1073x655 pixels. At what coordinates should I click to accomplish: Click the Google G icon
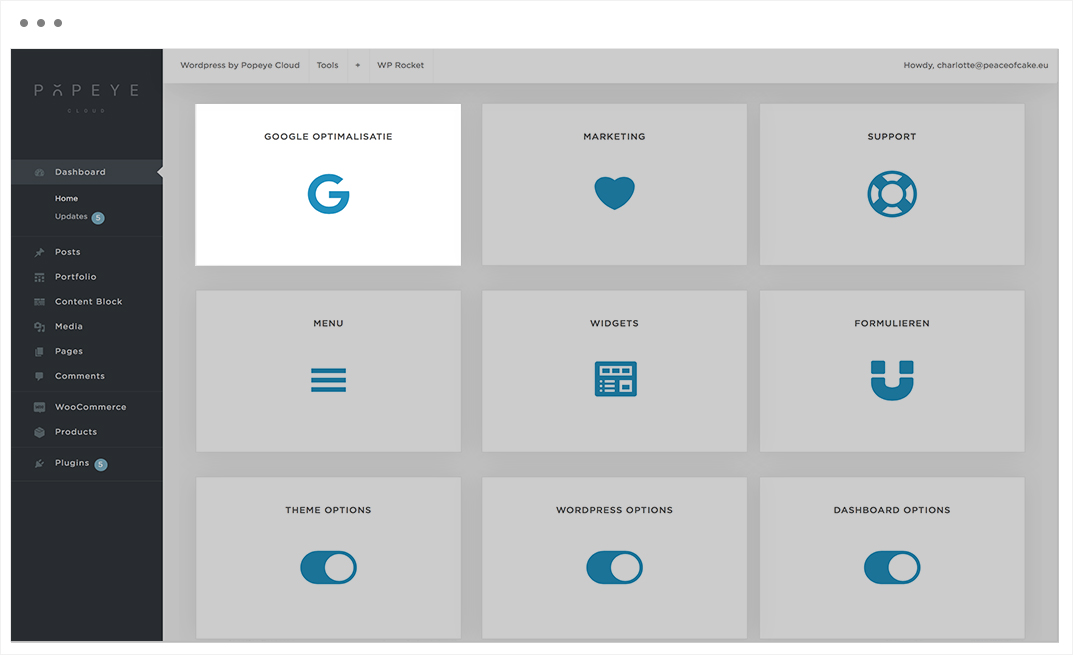point(328,194)
